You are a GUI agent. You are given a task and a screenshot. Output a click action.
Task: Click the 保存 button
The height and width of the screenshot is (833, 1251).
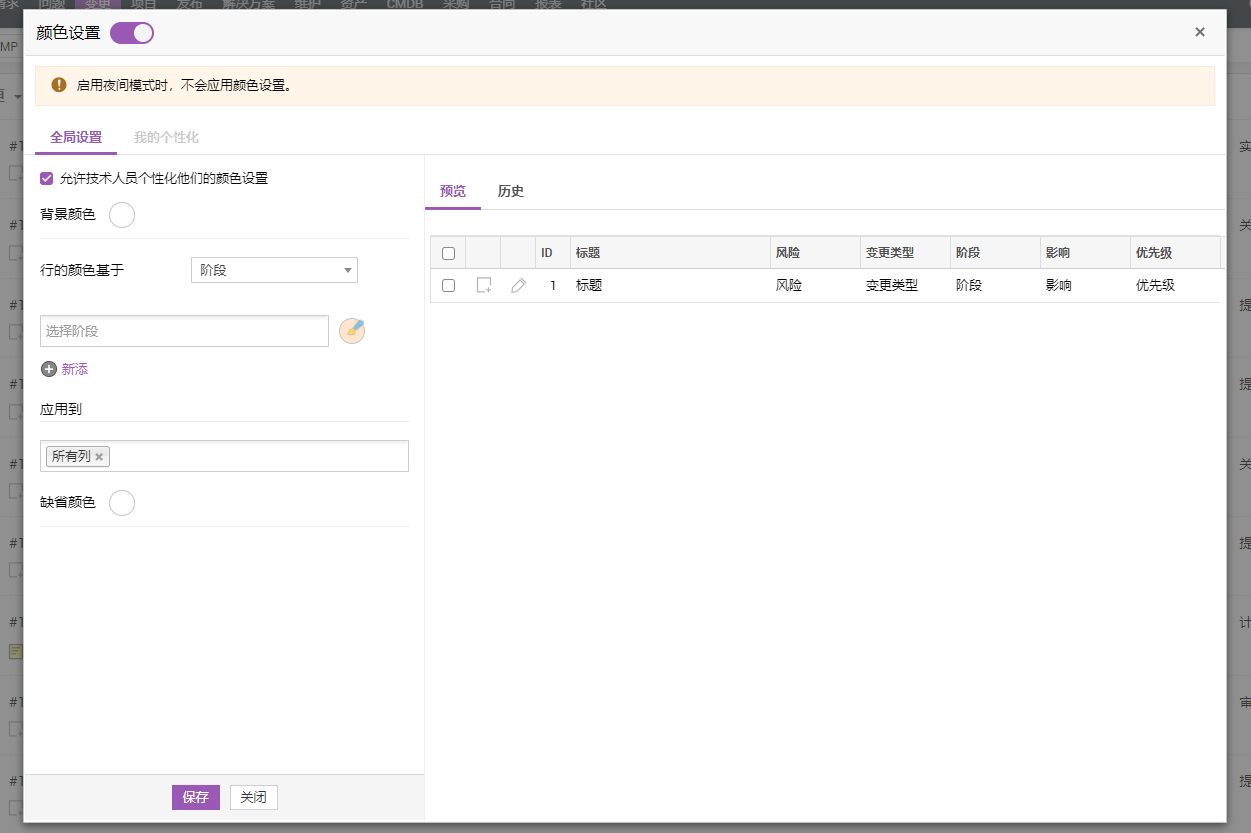point(196,797)
